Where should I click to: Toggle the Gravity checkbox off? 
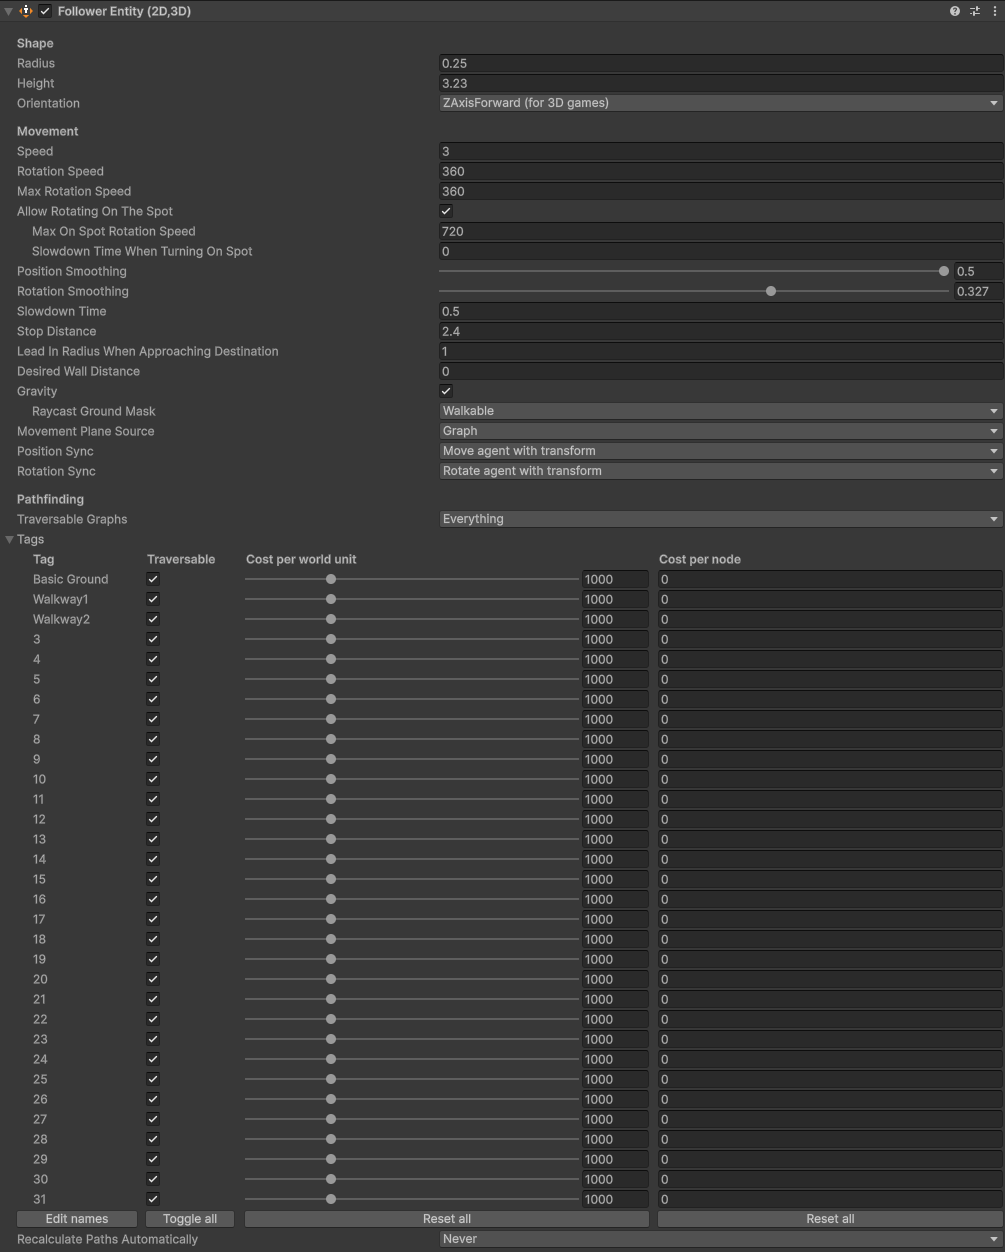point(446,391)
